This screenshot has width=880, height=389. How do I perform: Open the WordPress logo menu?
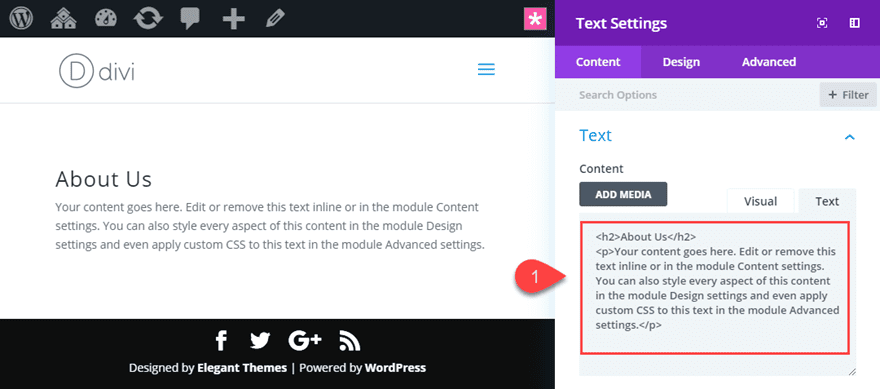(21, 19)
